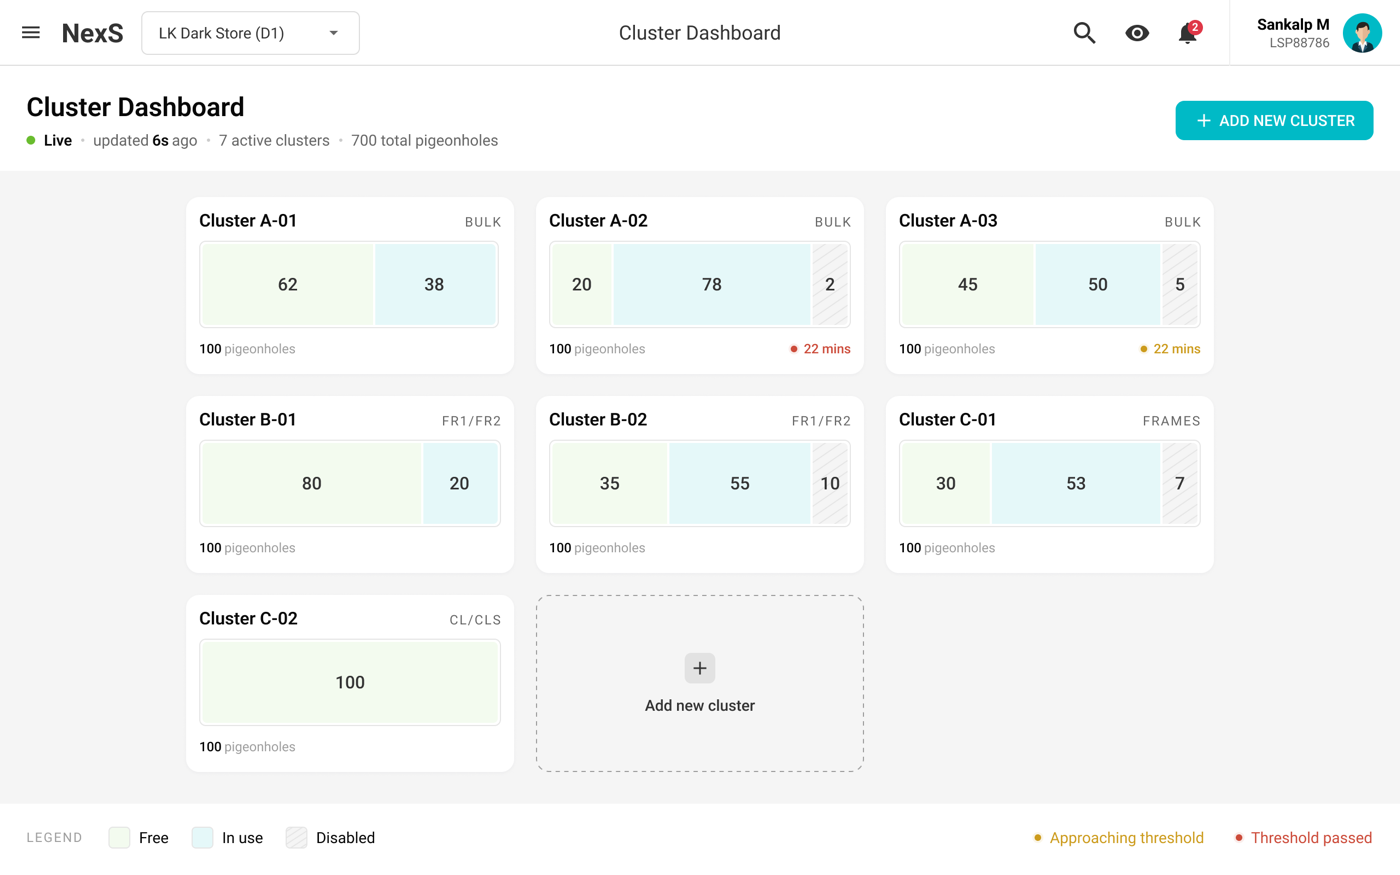Click the disabled segment 10 in Cluster B-02
Screen dimensions: 1400x875
pyautogui.click(x=830, y=483)
